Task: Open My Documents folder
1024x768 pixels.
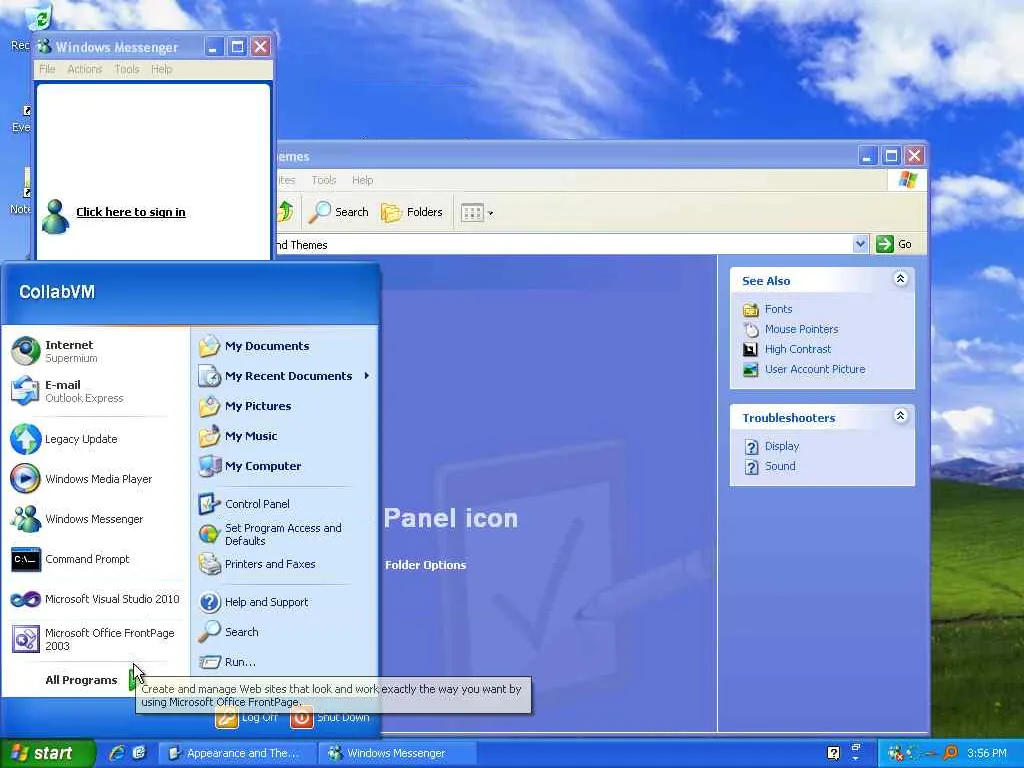Action: [285, 345]
